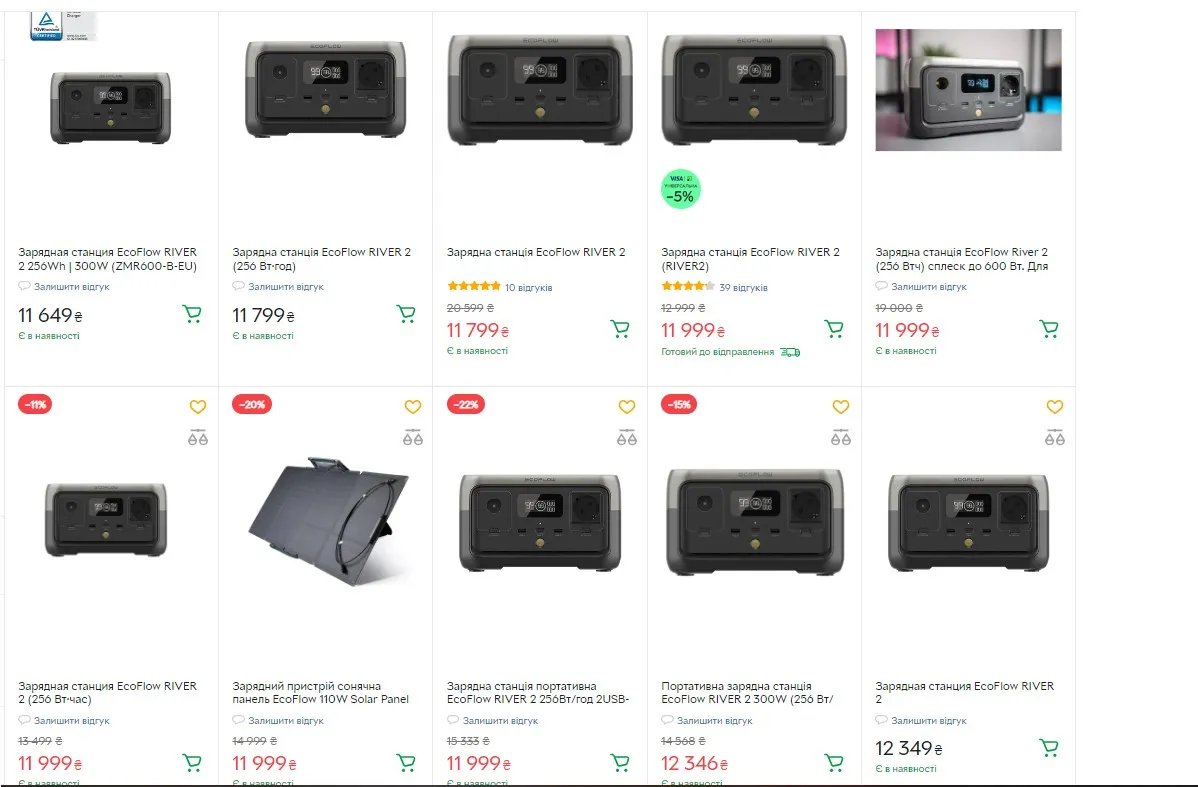Favorite the 12 349₴ EcoFlow station
This screenshot has width=1198, height=787.
click(x=1055, y=407)
